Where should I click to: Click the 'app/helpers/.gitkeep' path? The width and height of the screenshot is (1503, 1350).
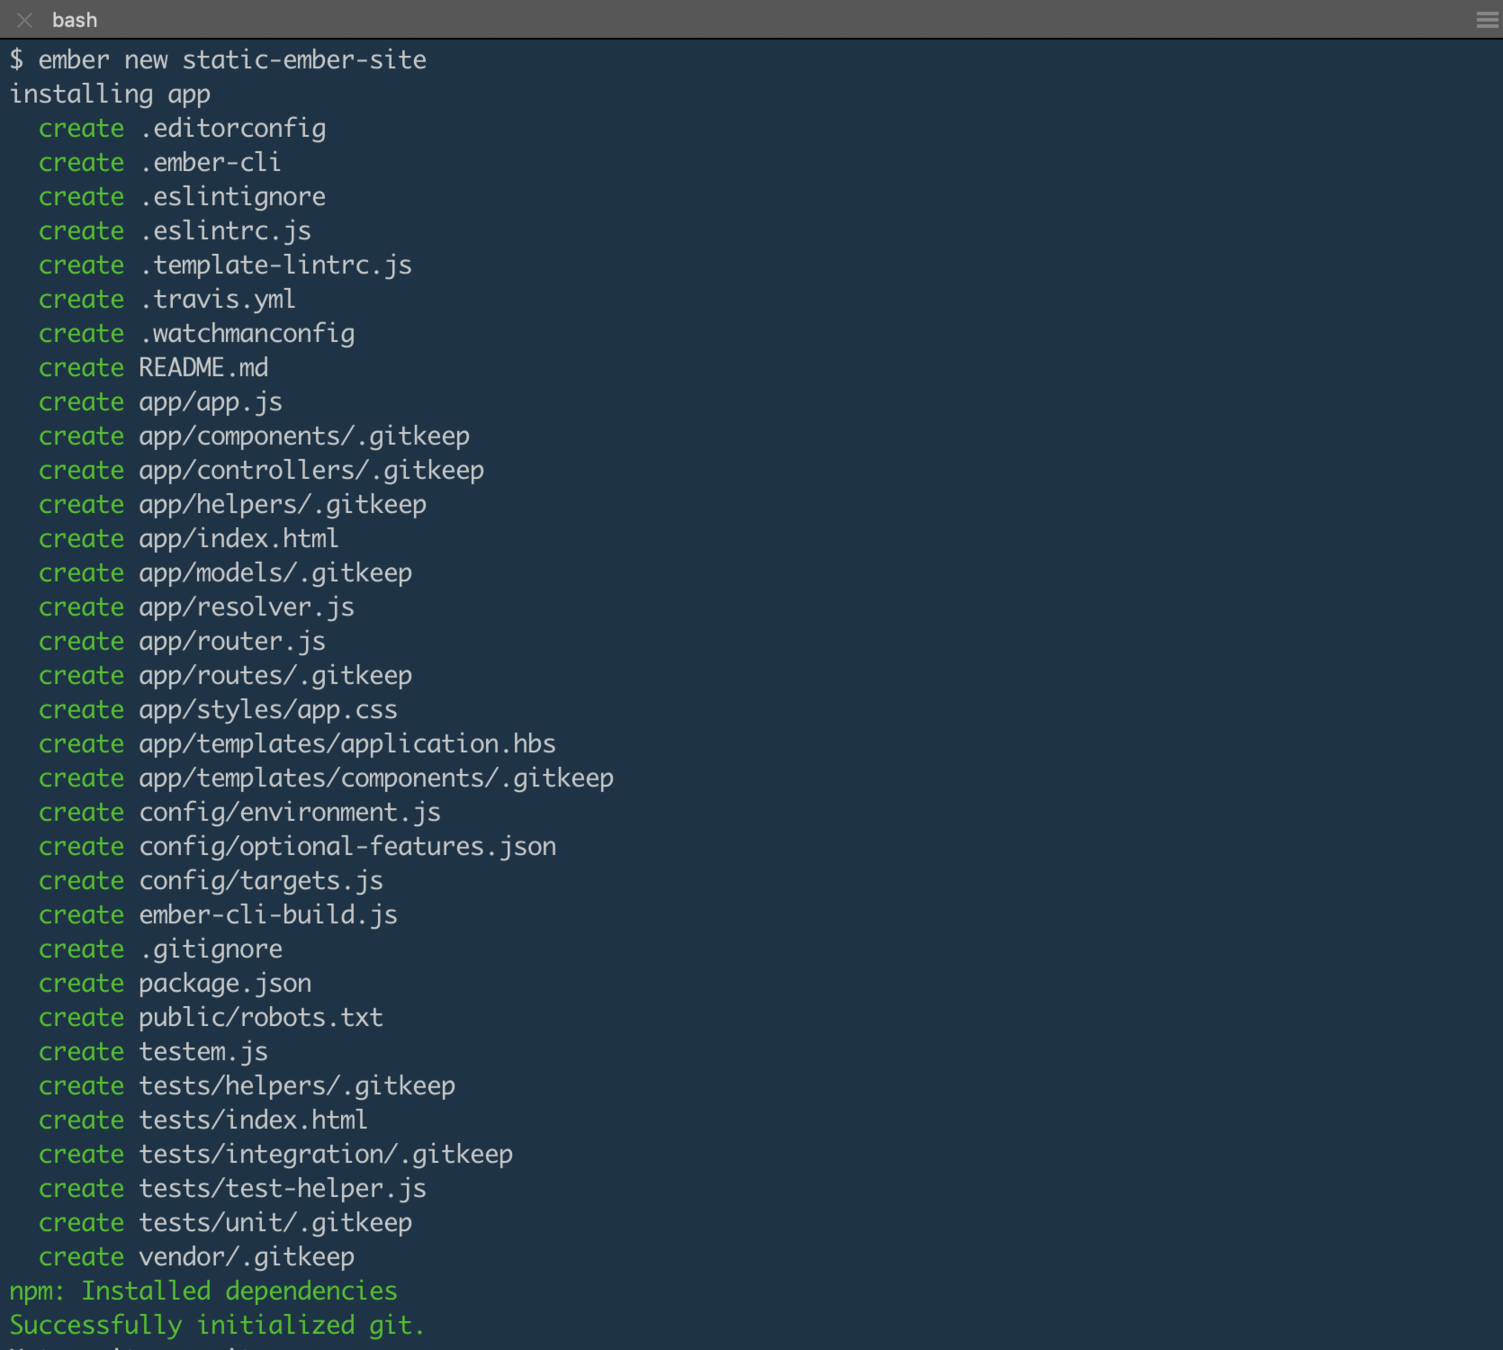[x=283, y=504]
